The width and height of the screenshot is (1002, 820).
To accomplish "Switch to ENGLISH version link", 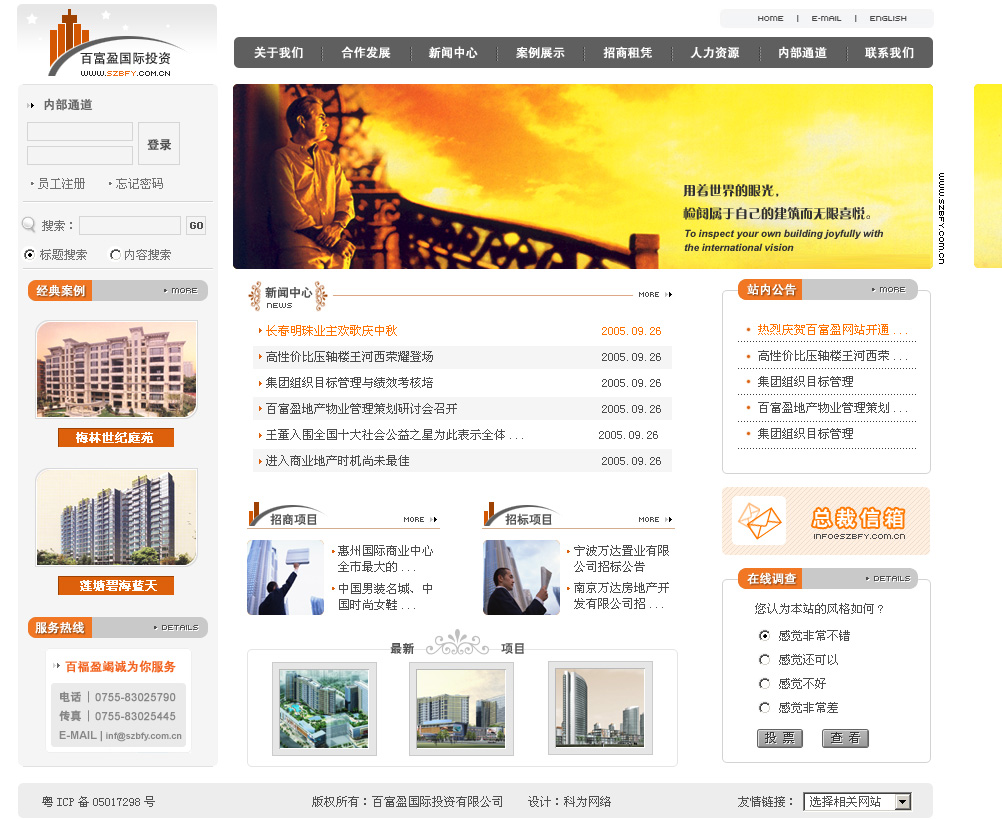I will tap(888, 19).
